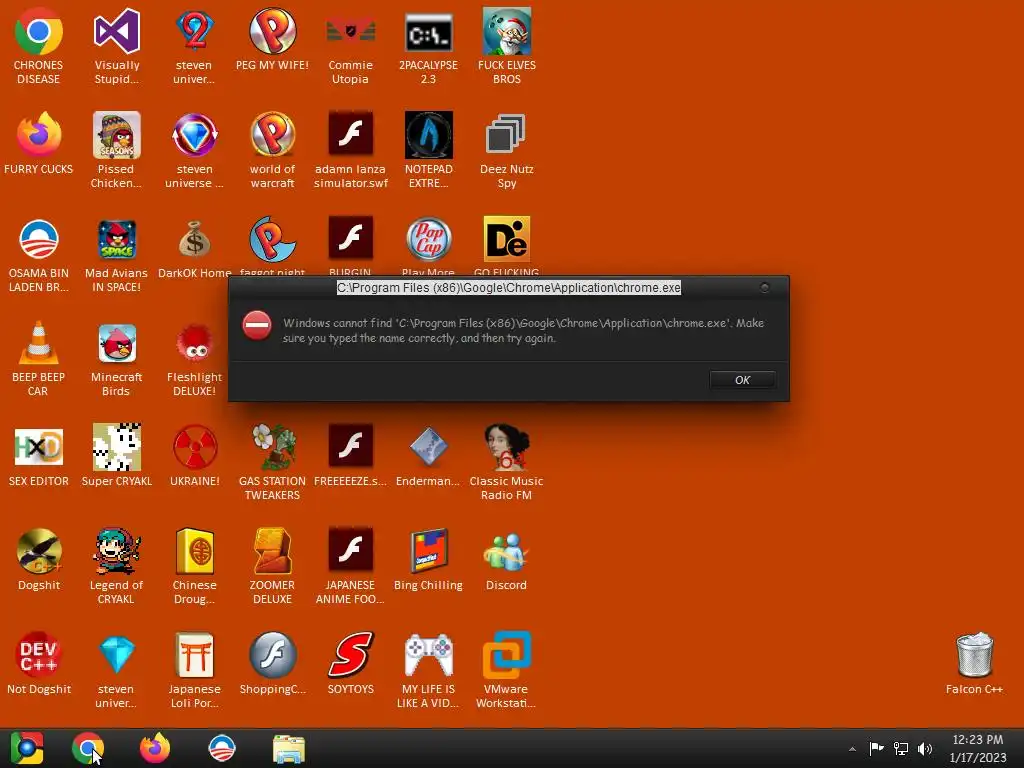This screenshot has width=1024, height=768.
Task: Launch the world of warcraft icon
Action: [272, 150]
